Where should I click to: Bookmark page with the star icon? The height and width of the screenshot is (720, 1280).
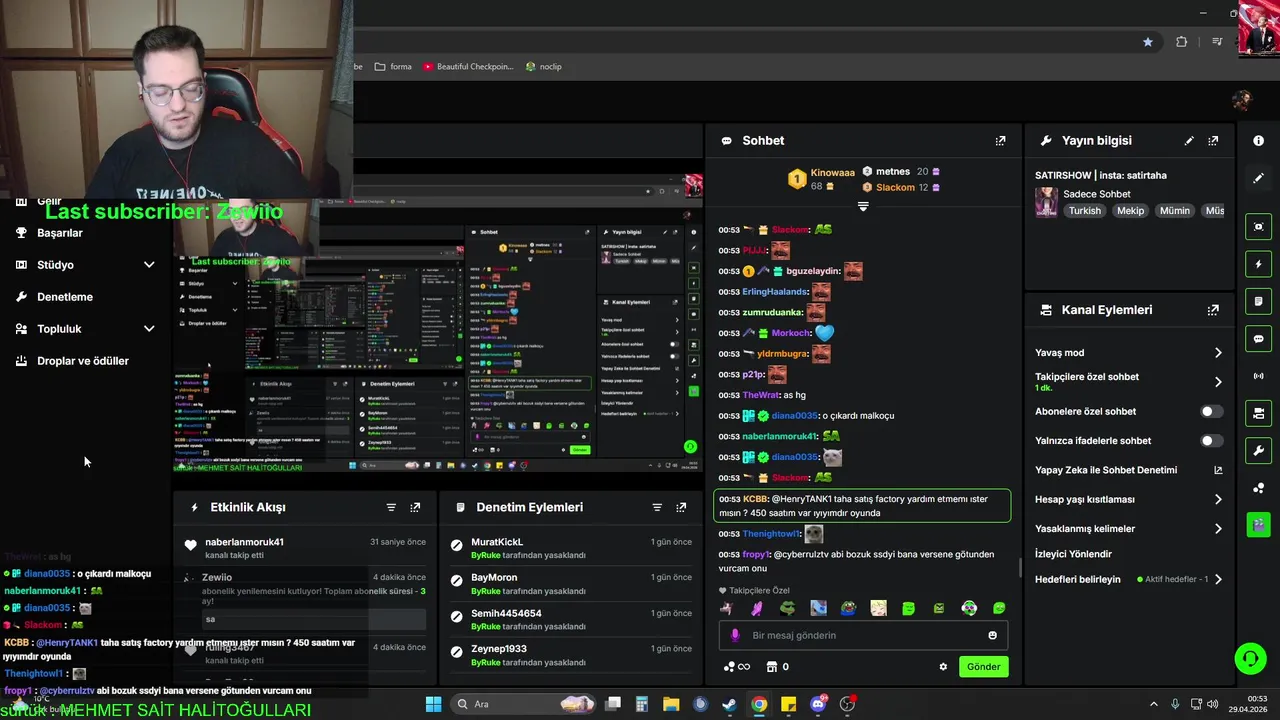(1148, 42)
